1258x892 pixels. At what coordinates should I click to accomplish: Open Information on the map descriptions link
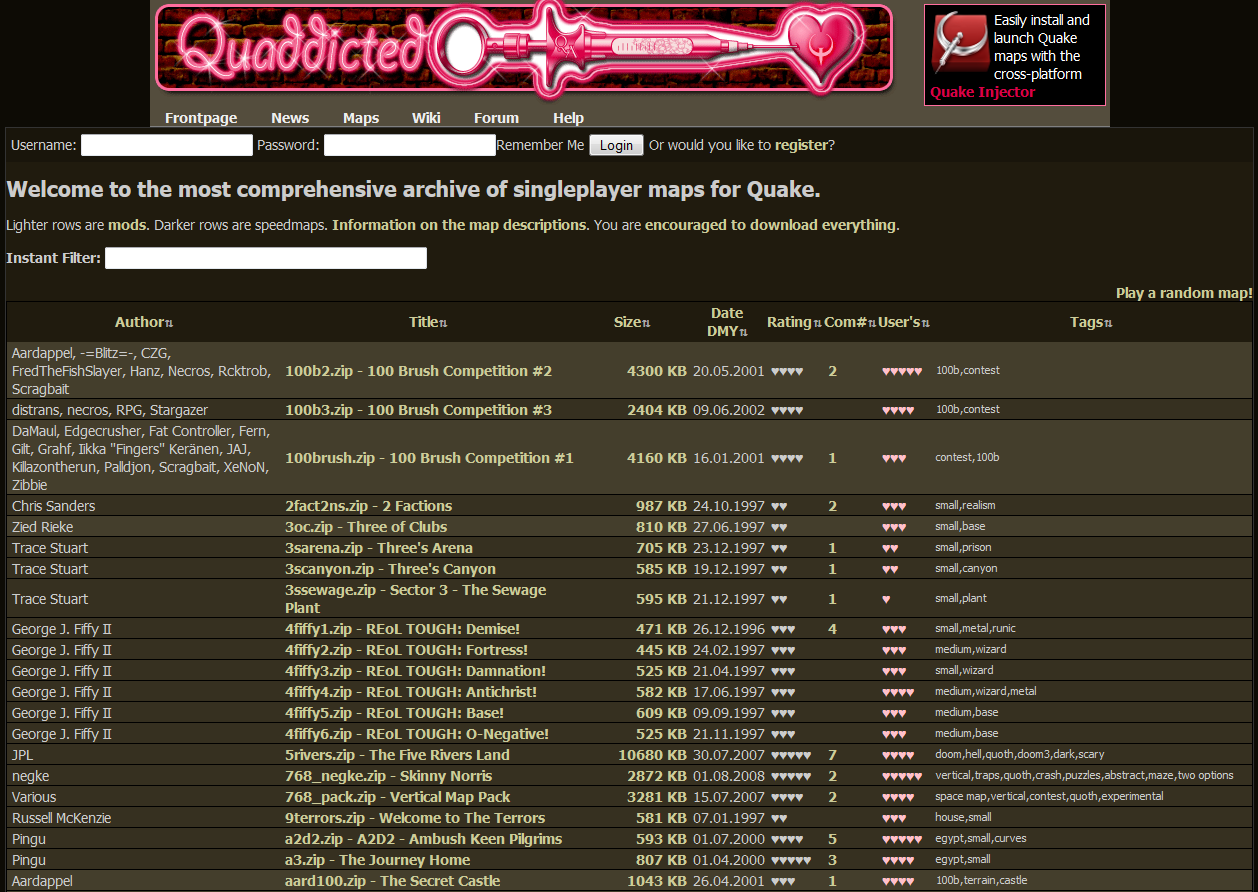tap(459, 225)
